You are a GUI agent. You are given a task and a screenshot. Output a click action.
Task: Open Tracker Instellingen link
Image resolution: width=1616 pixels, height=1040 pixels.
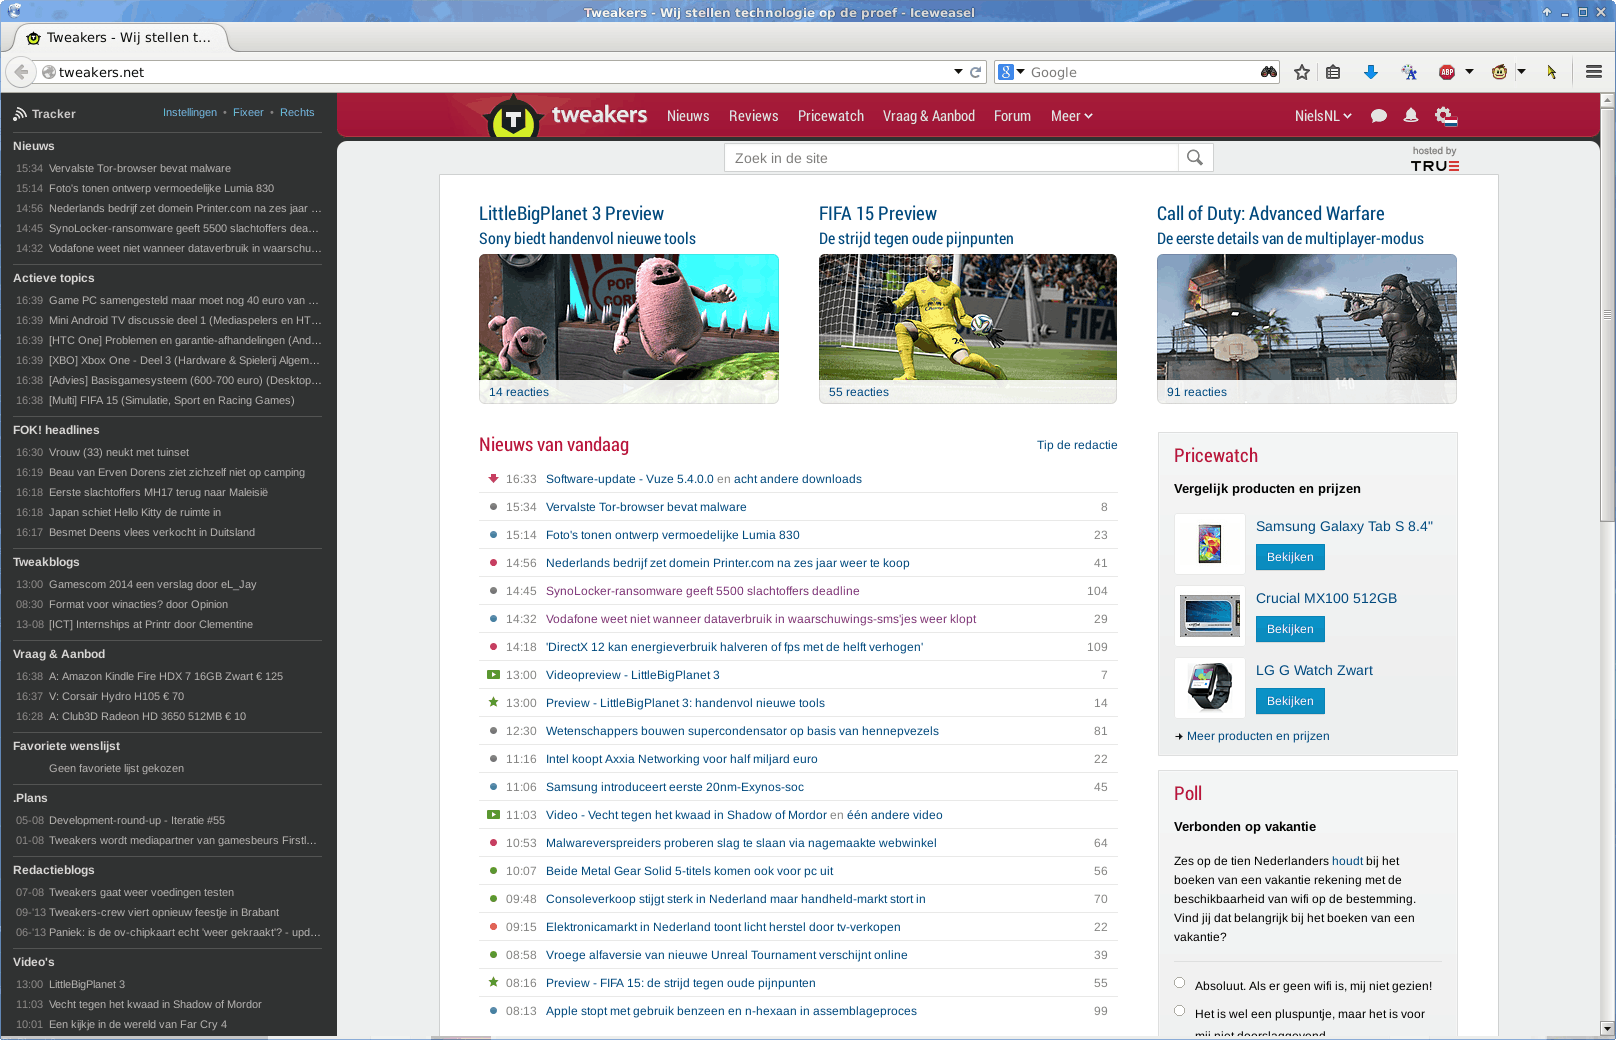click(x=190, y=112)
